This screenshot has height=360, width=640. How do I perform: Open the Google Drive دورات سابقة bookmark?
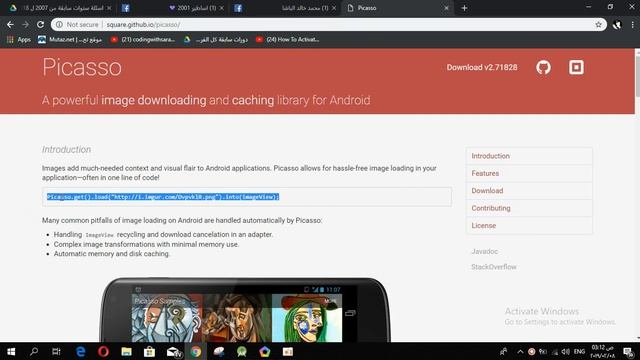(x=216, y=40)
